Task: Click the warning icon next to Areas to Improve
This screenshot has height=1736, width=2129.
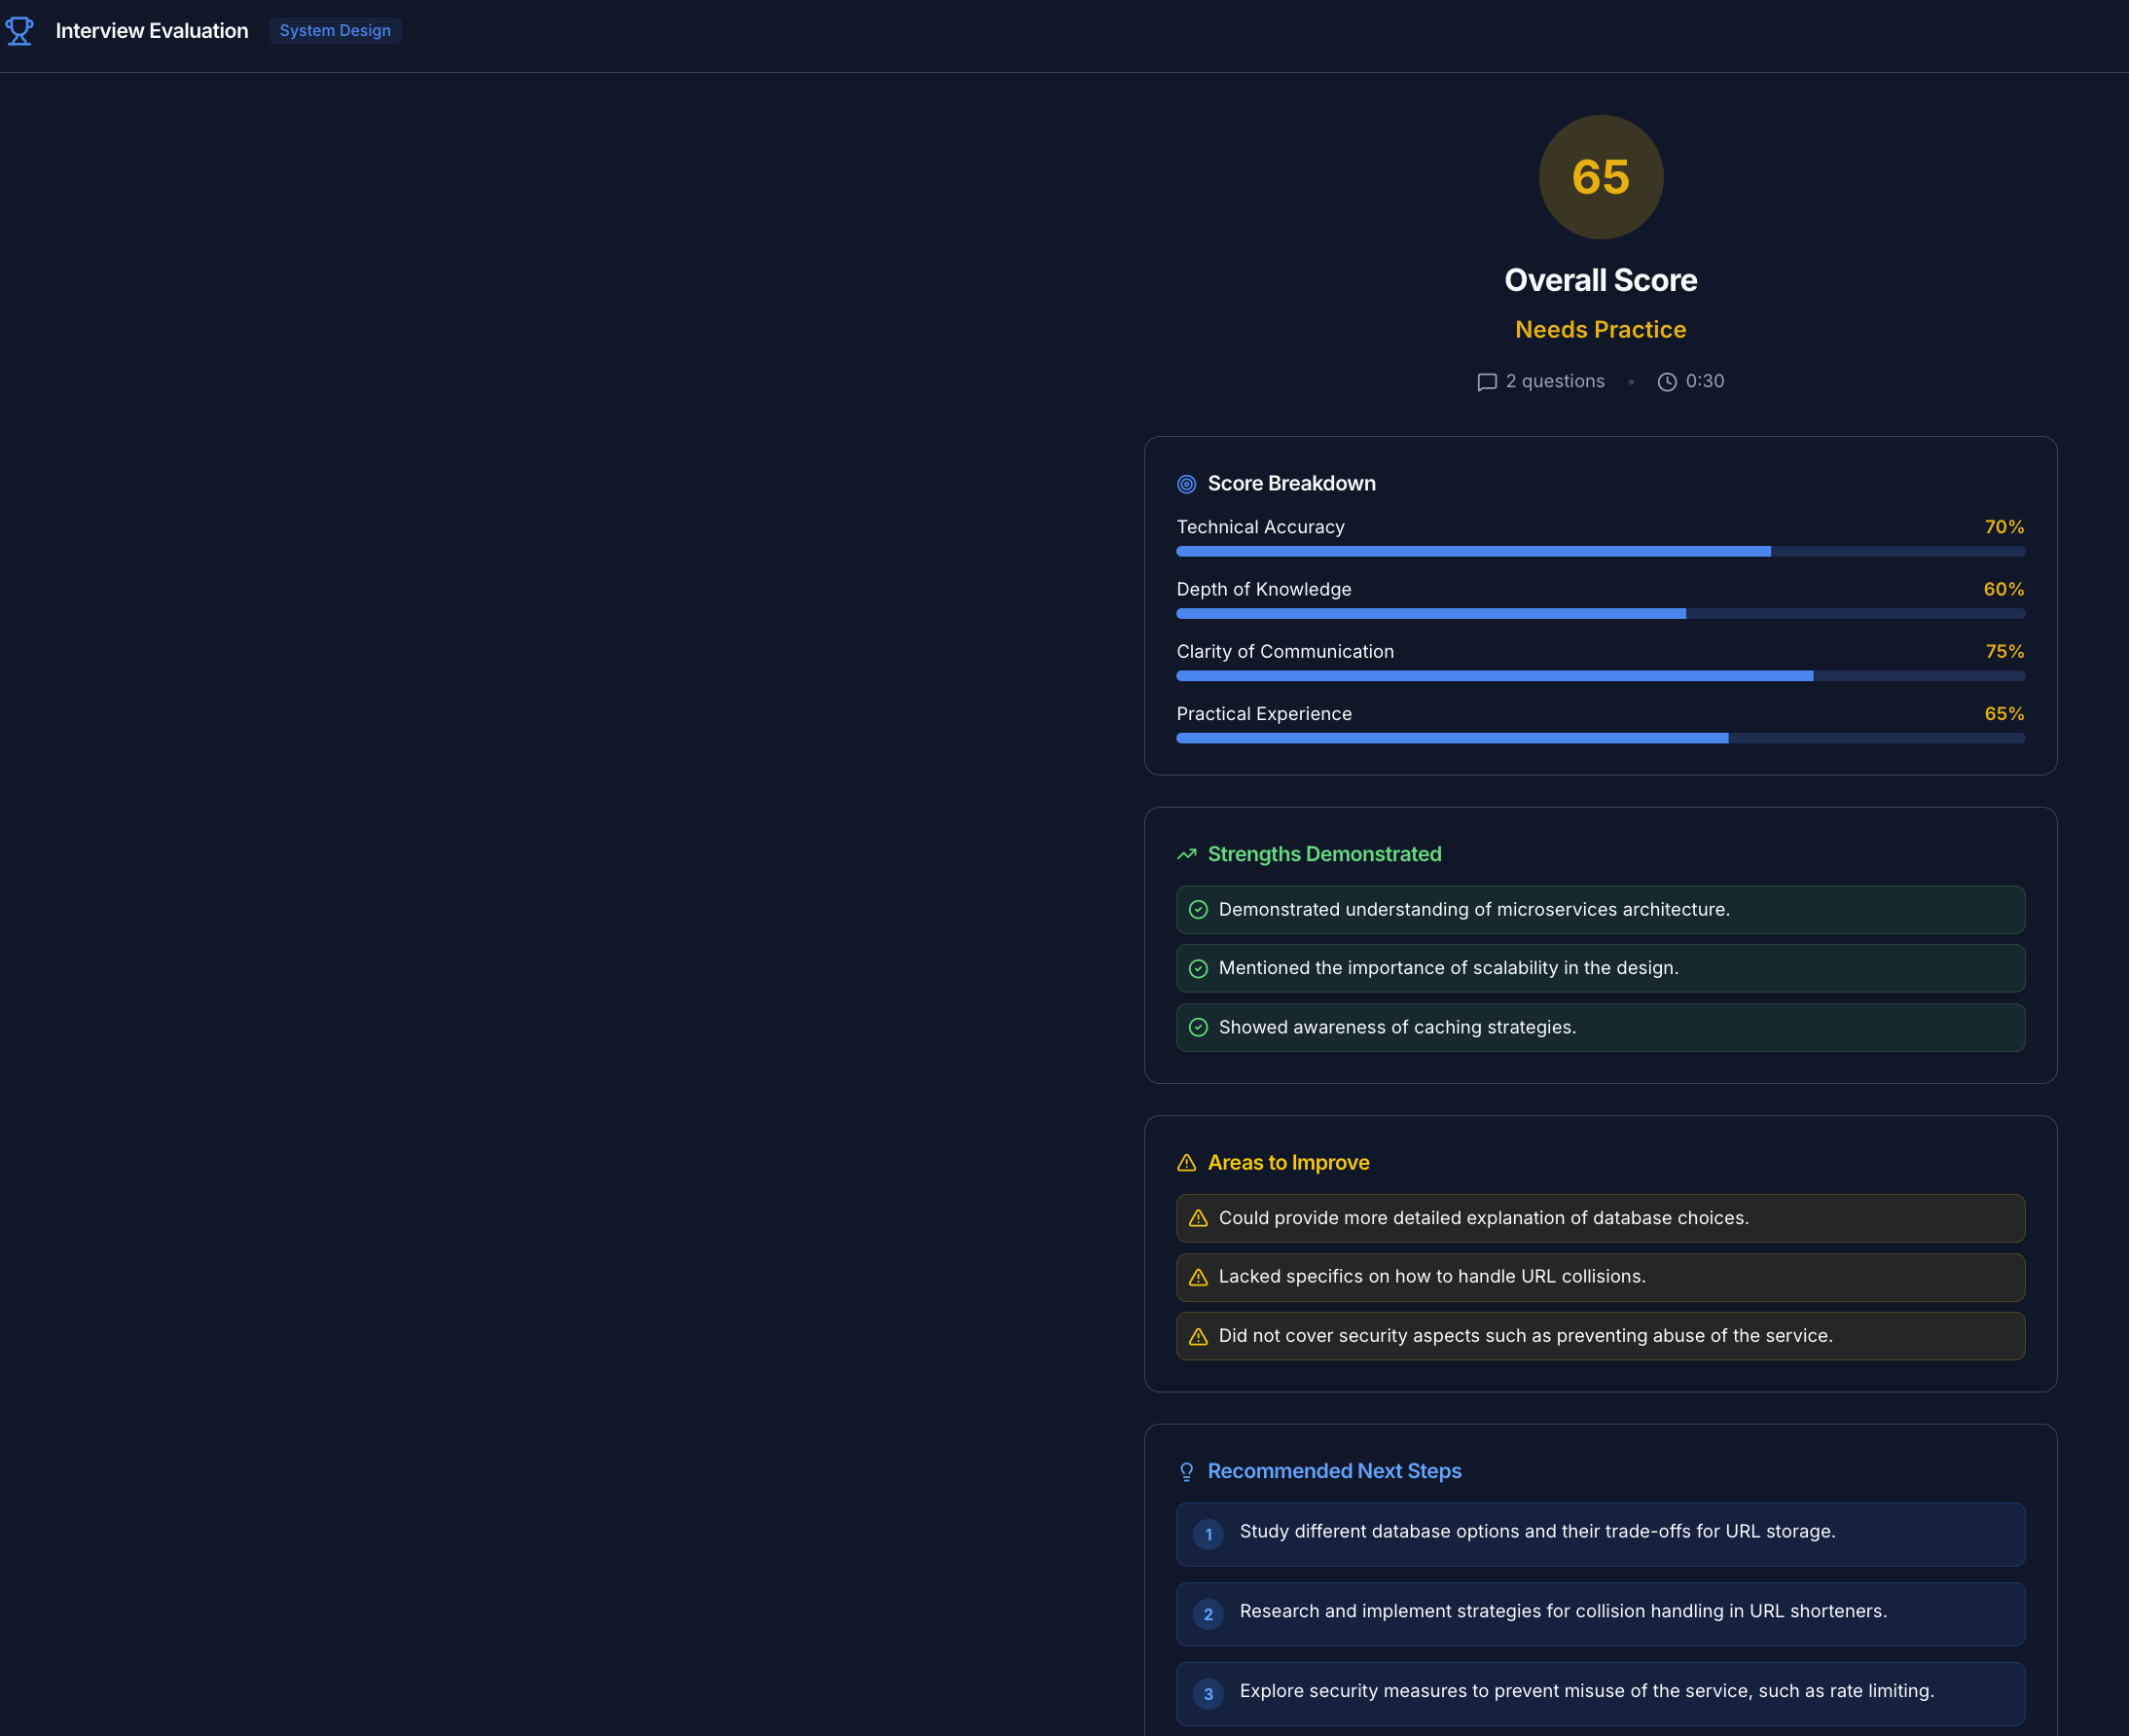Action: coord(1187,1163)
